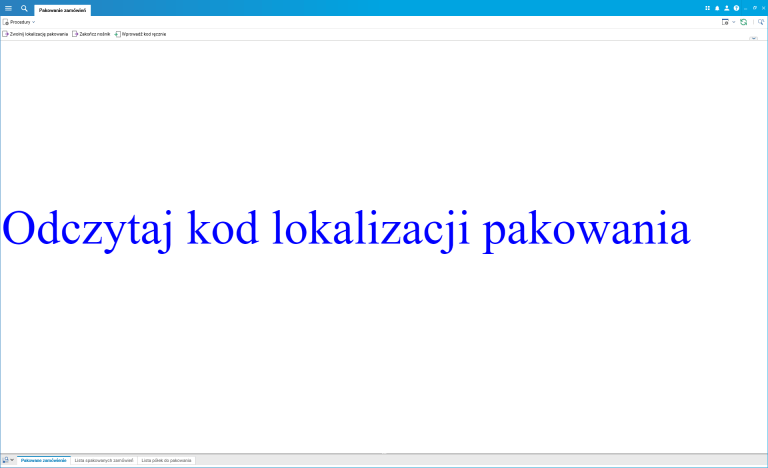The width and height of the screenshot is (768, 468).
Task: Click the green refresh icon
Action: point(744,22)
